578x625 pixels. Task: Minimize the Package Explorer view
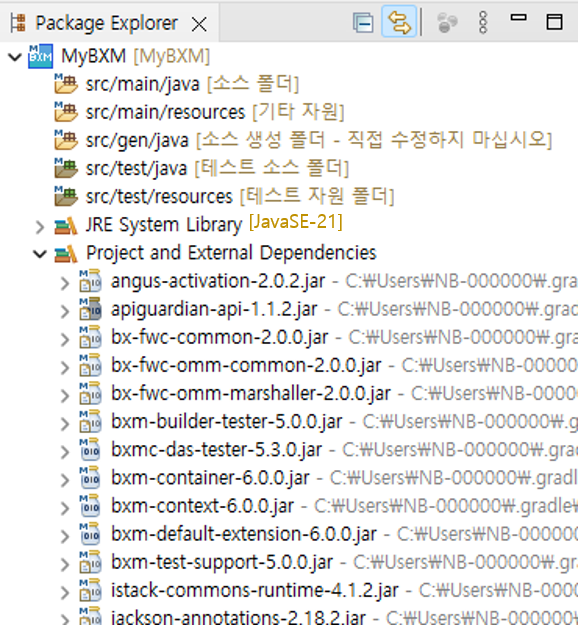click(519, 17)
